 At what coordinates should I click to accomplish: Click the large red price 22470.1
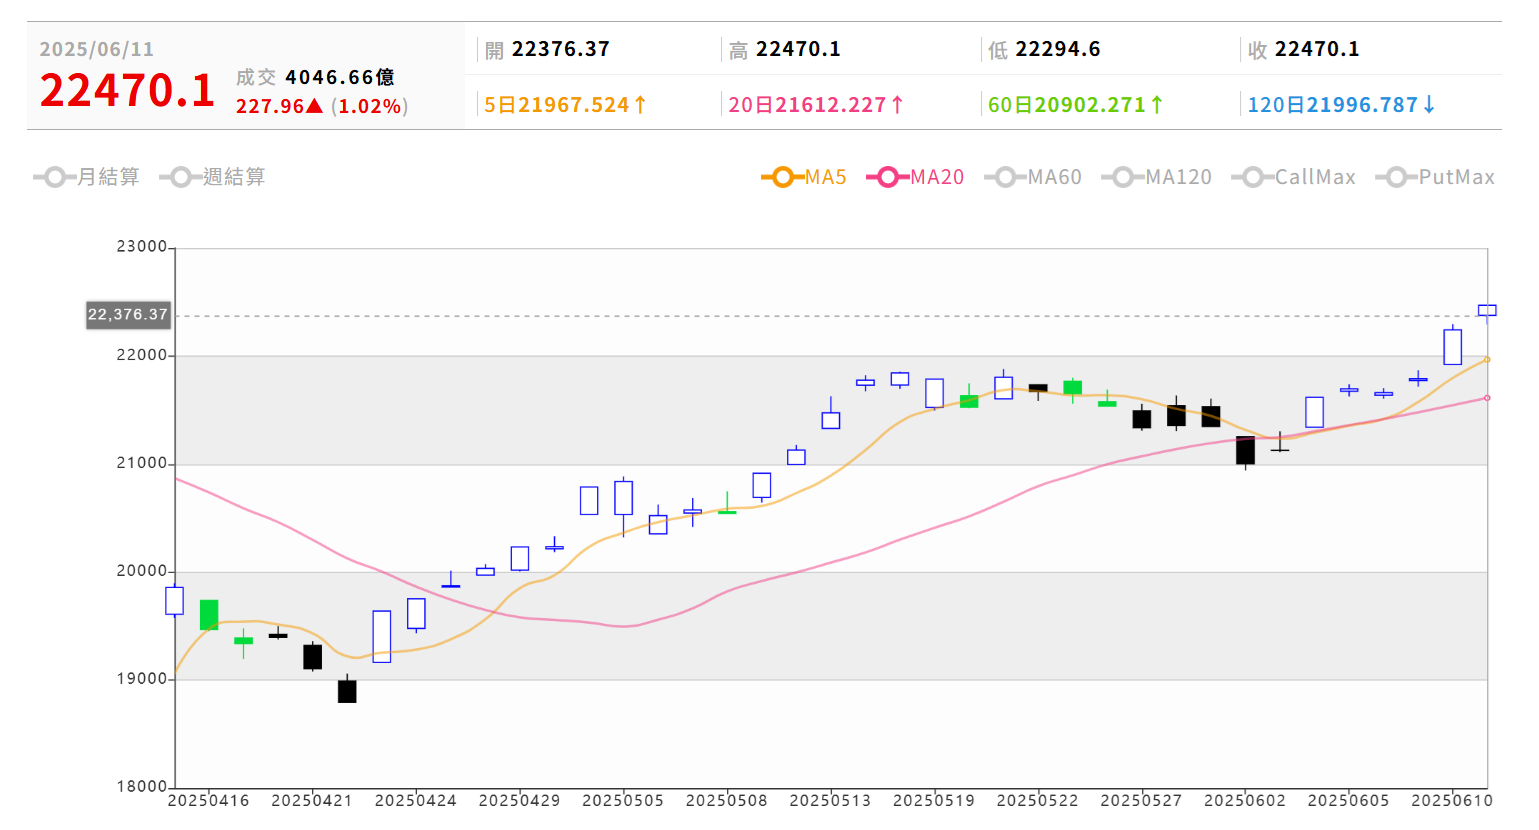point(127,91)
